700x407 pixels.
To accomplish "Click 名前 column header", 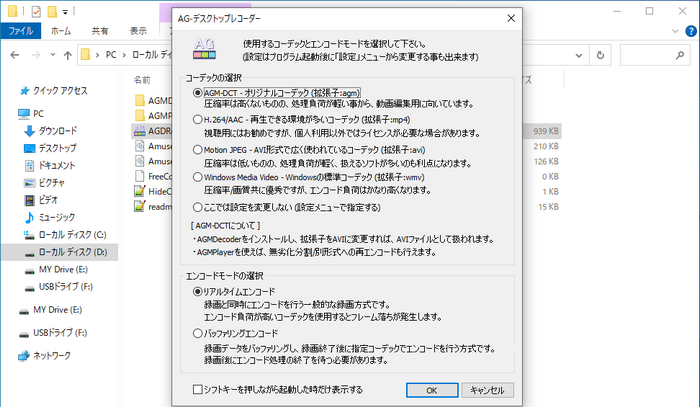I will point(142,80).
